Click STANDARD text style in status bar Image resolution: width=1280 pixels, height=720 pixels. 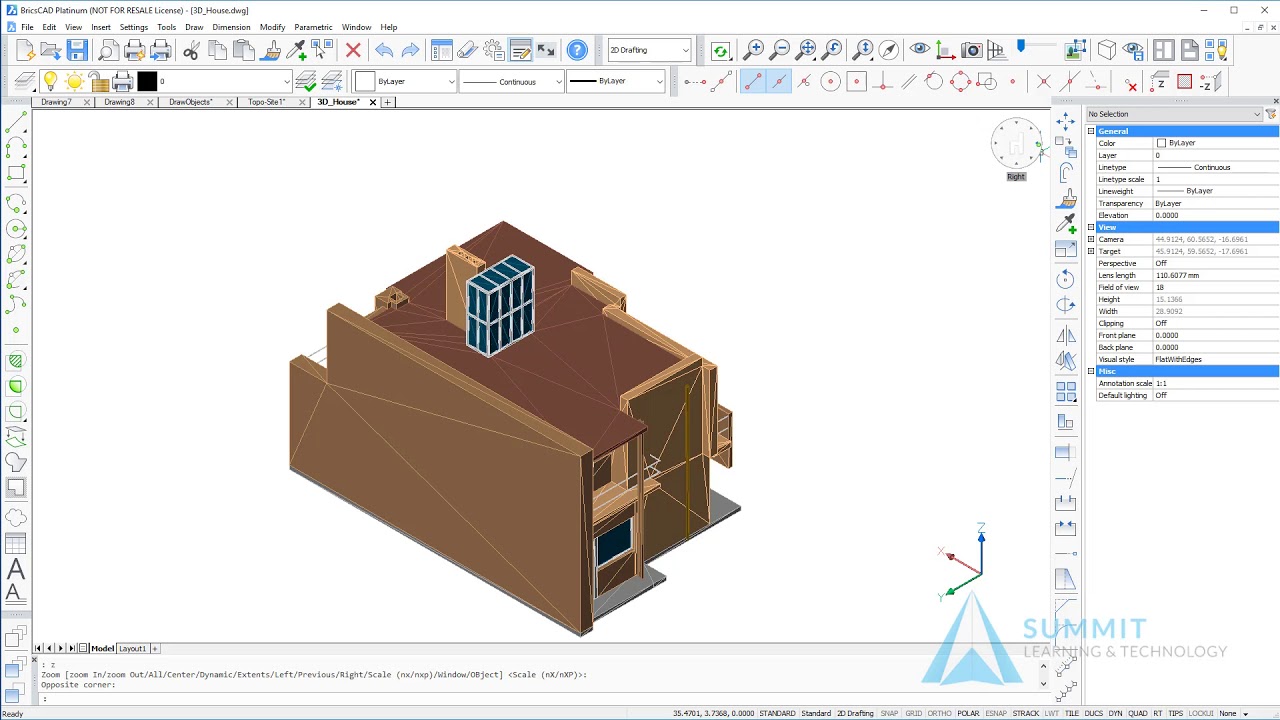[778, 713]
